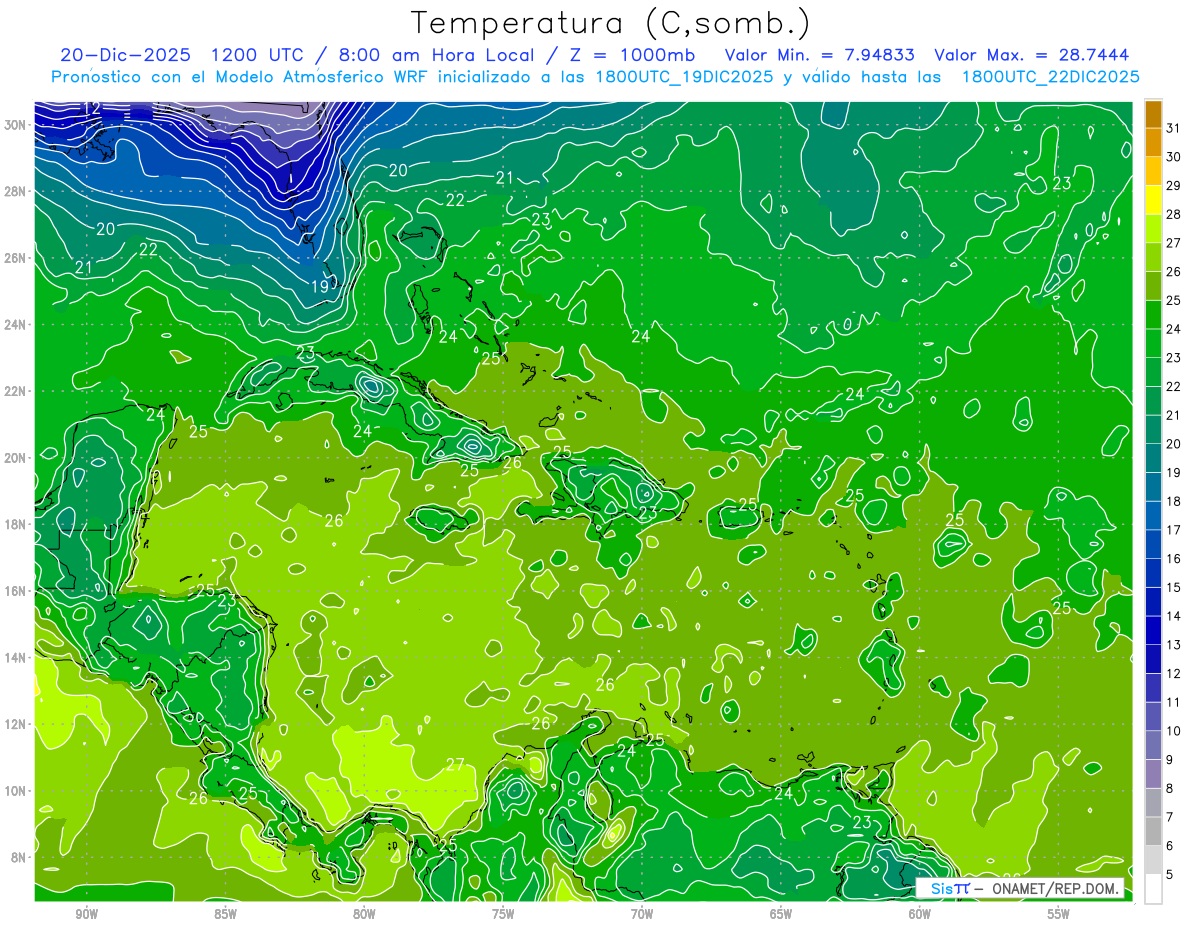Click the longitude axis label "55W"
Viewport: 1200px width, 927px height.
click(1059, 914)
